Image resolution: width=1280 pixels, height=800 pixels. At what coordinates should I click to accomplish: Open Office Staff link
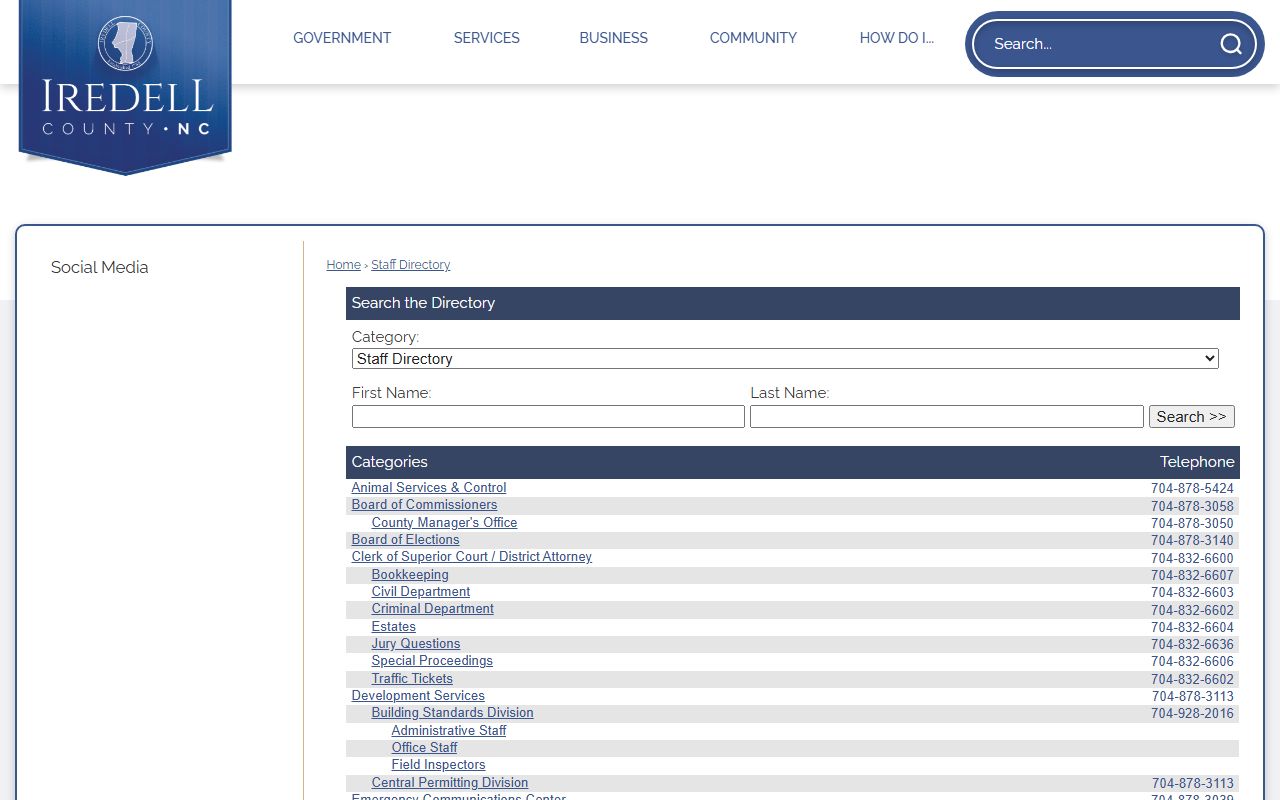point(424,748)
